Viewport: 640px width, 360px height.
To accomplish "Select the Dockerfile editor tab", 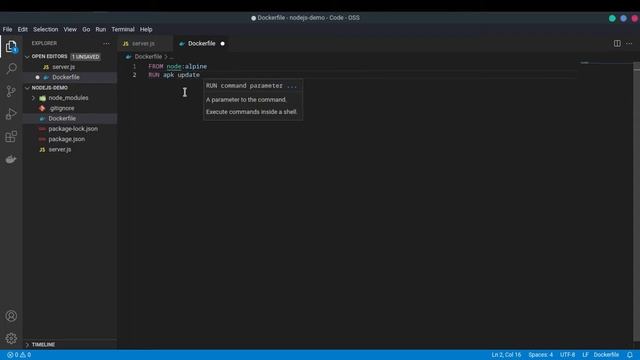I will pos(202,44).
